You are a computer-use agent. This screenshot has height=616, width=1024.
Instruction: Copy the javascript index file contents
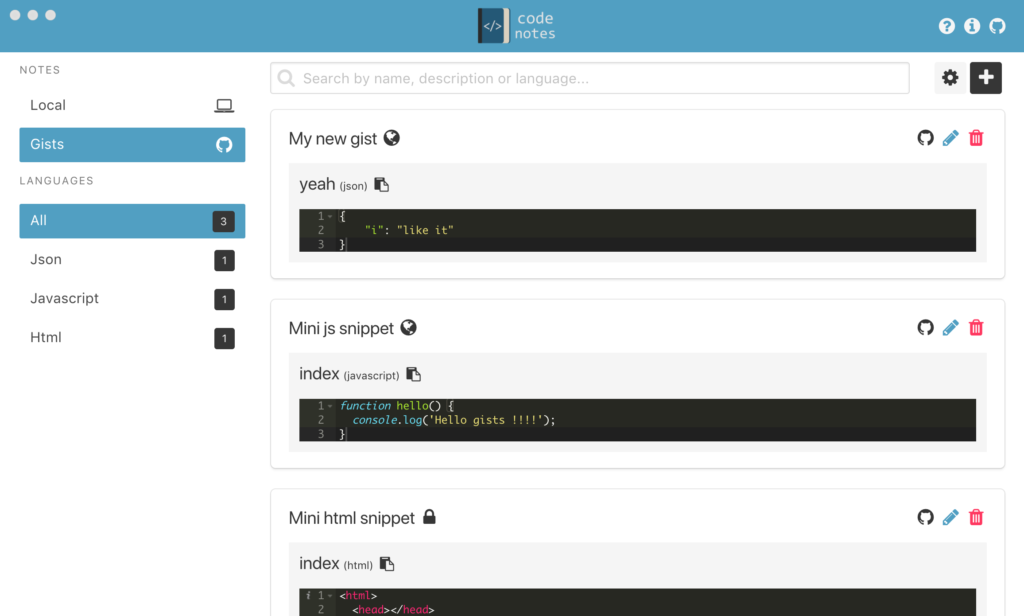pos(413,375)
